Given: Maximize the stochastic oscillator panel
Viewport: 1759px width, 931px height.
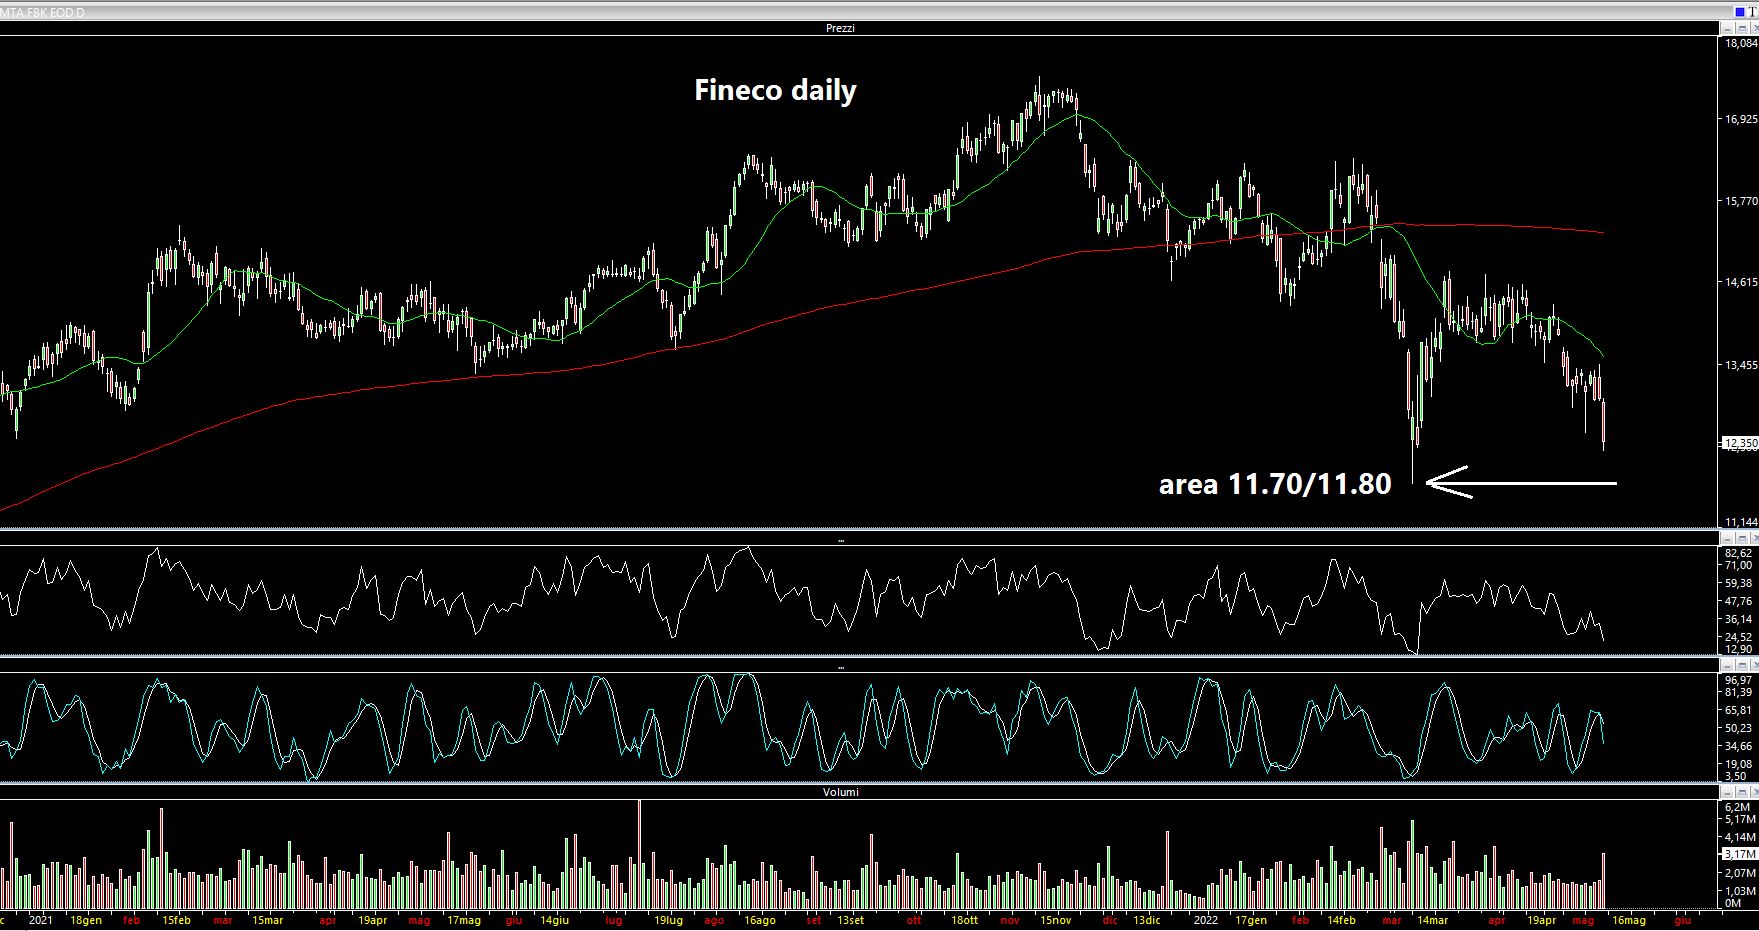Looking at the screenshot, I should [x=1742, y=666].
